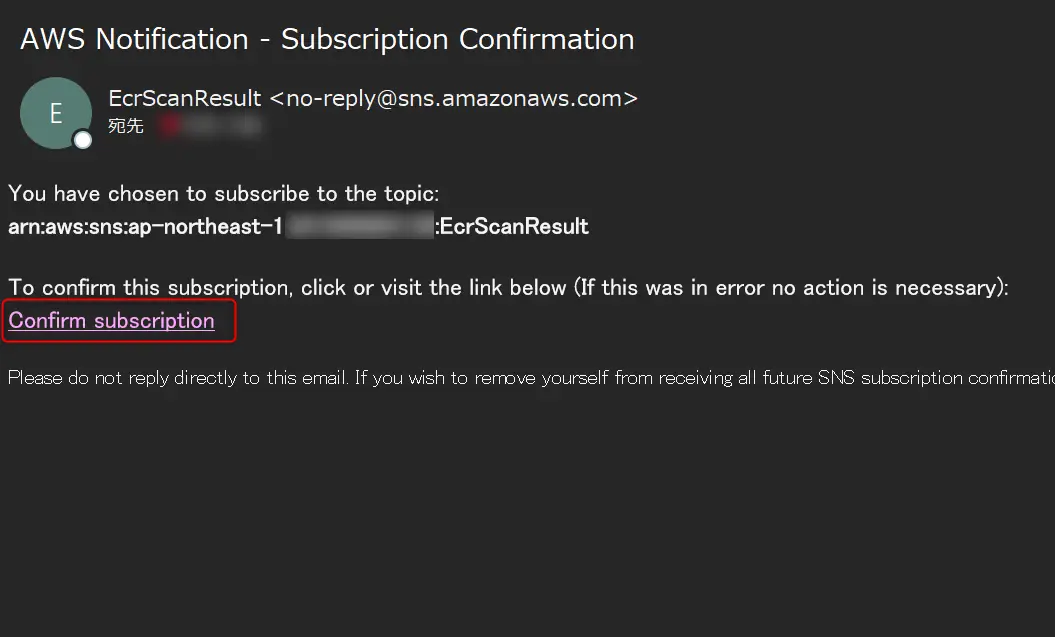This screenshot has width=1055, height=637.
Task: Click "AWS Notification" in the subject heading
Action: (135, 39)
